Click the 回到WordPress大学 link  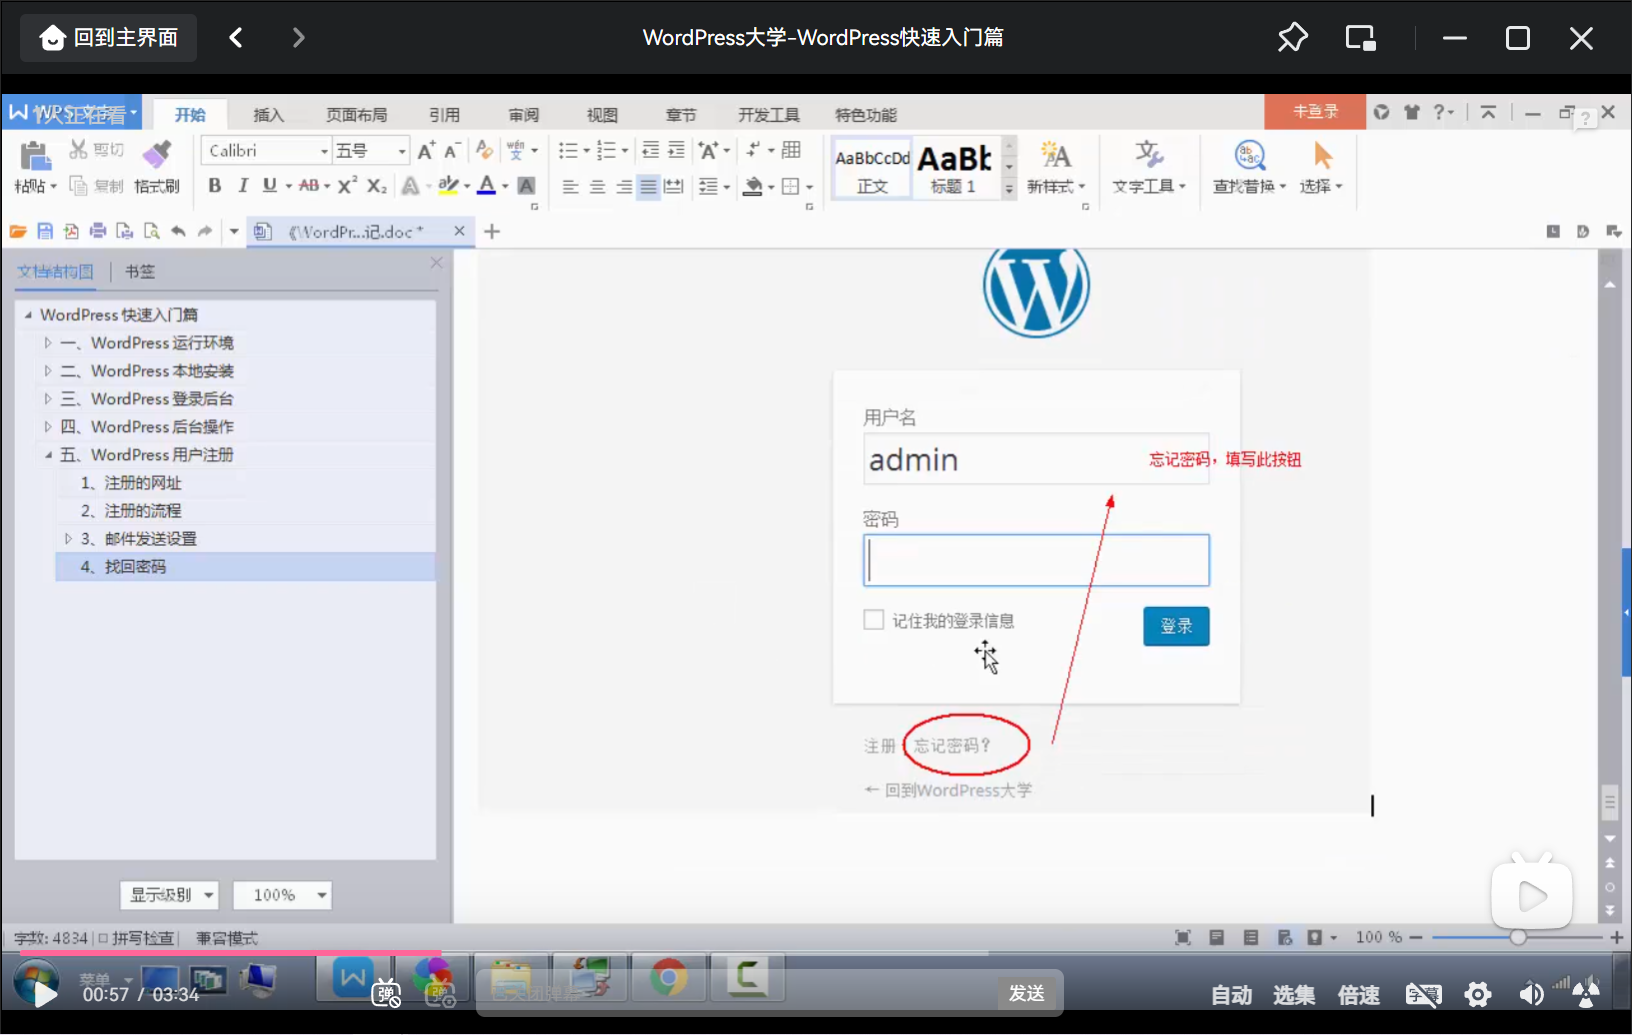click(x=949, y=790)
